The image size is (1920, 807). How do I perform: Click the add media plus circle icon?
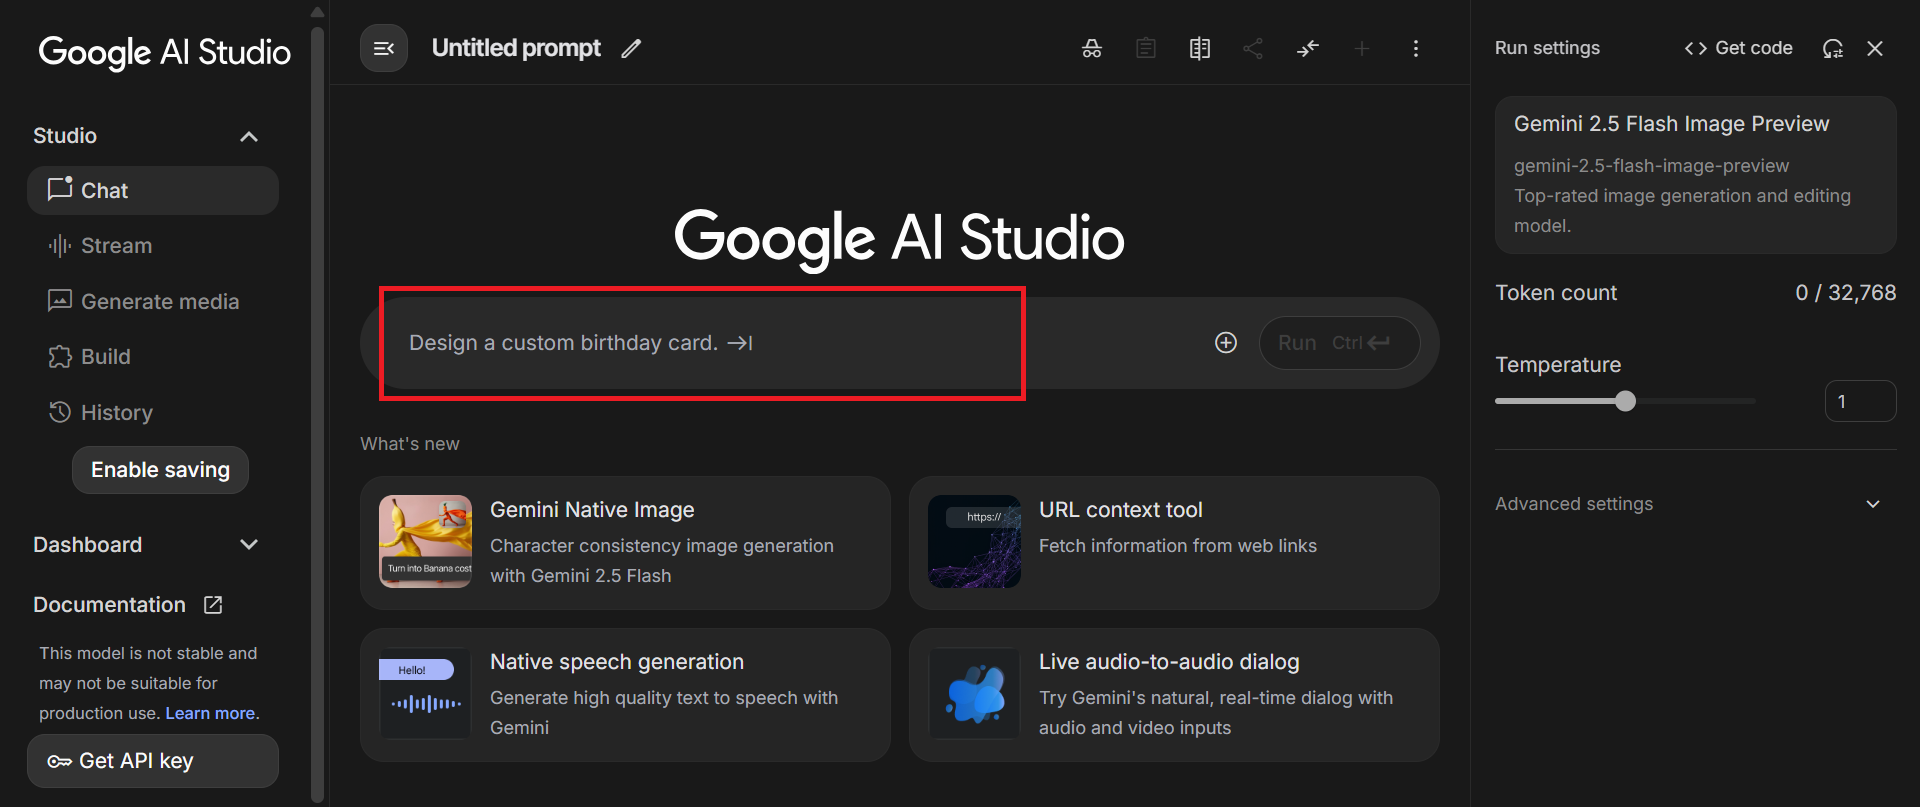(1226, 343)
